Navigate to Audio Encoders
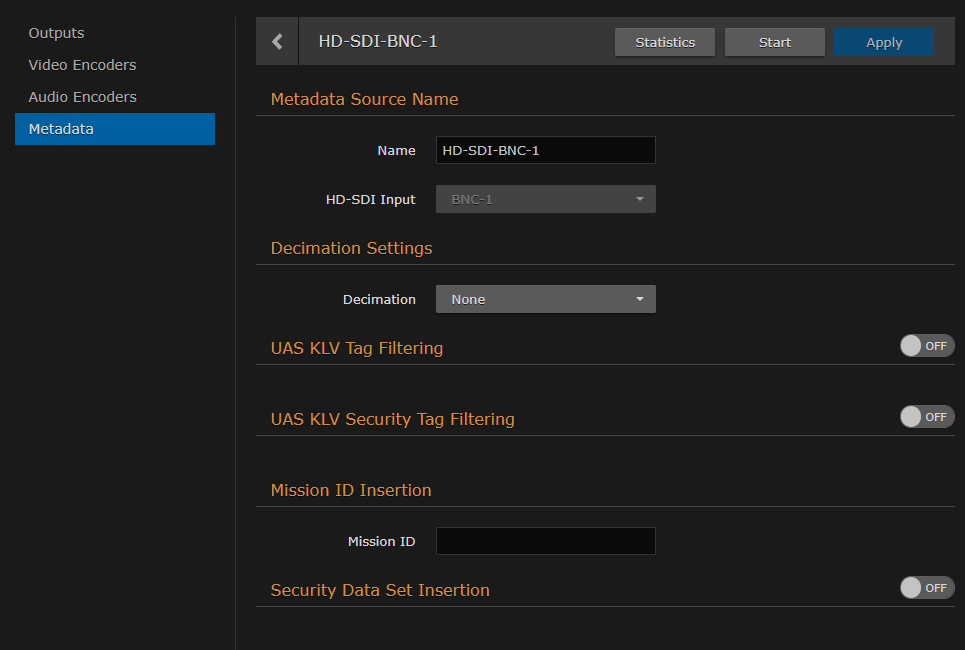 pyautogui.click(x=81, y=96)
